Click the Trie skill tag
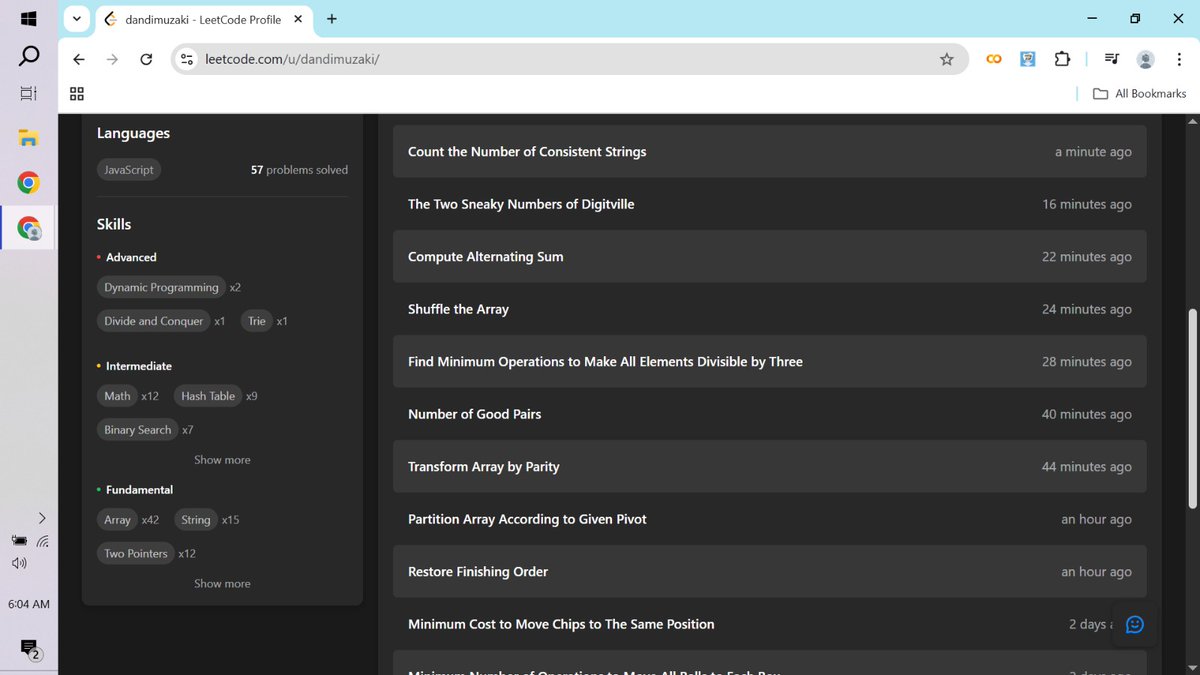The width and height of the screenshot is (1200, 675). point(257,321)
